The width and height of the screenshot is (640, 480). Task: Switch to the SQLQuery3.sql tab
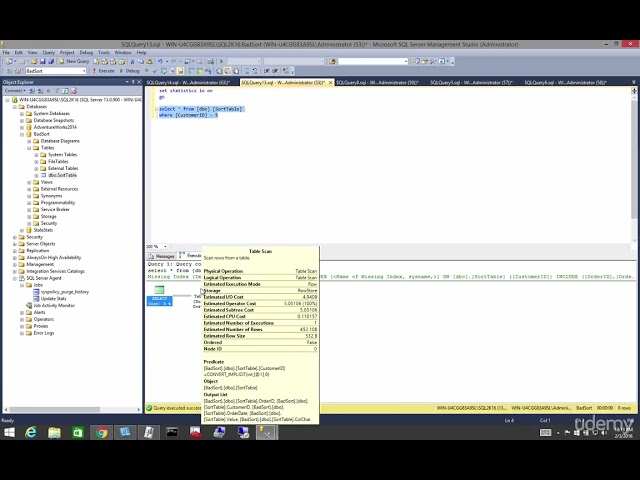(471, 82)
